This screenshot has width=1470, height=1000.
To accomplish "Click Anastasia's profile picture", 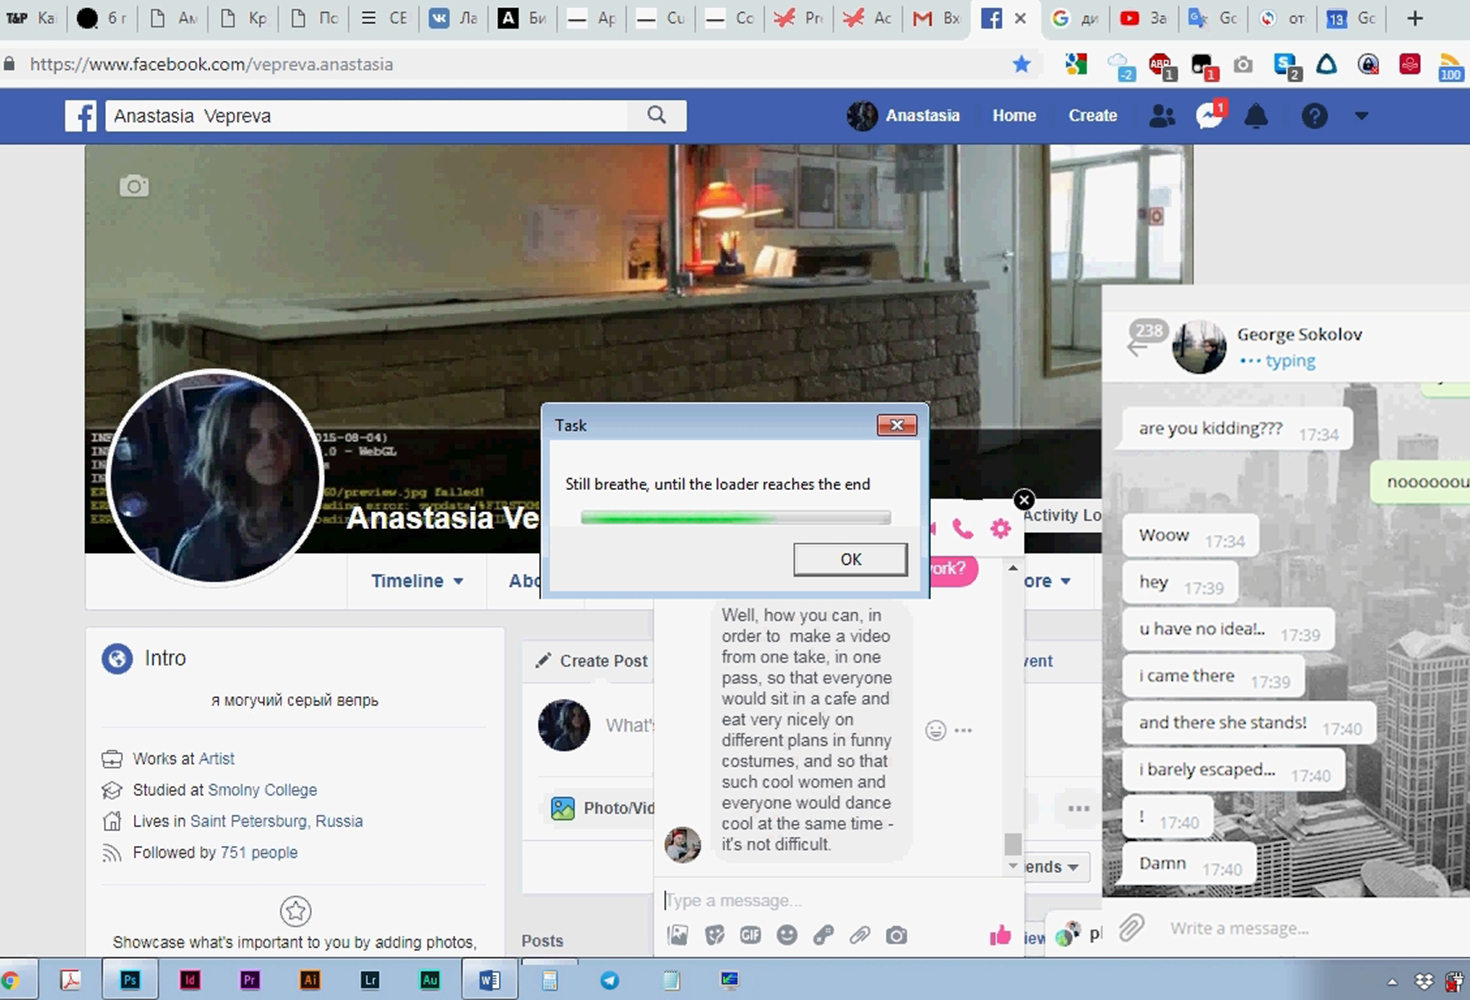I will [215, 476].
